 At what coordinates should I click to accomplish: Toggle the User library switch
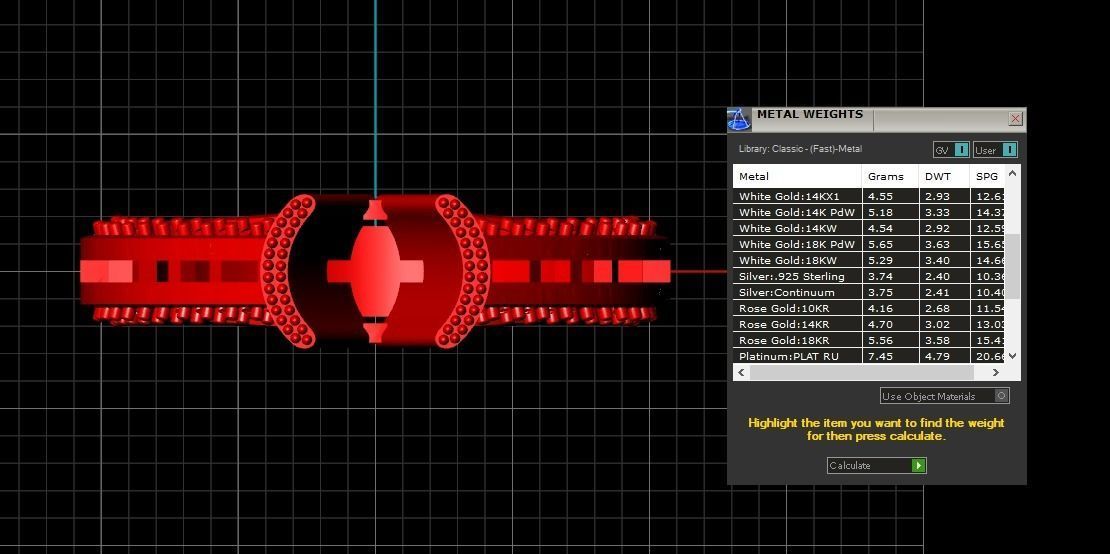[995, 150]
